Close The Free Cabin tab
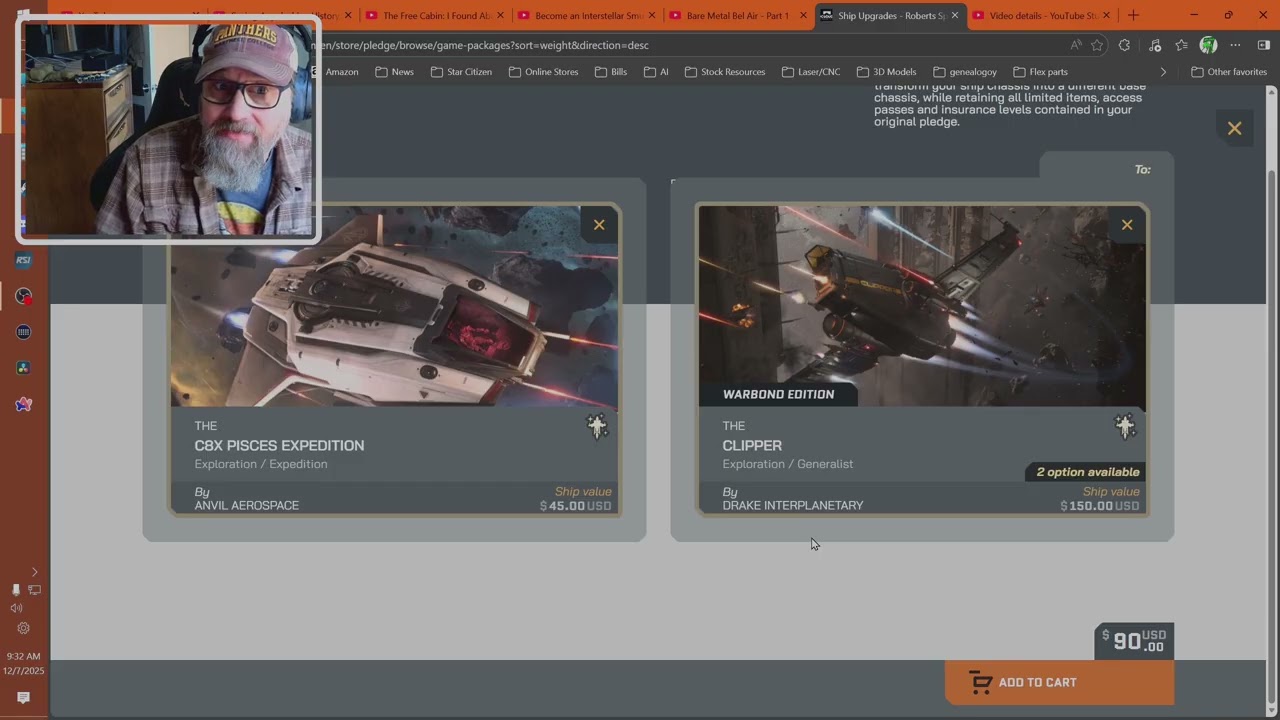Image resolution: width=1280 pixels, height=720 pixels. (500, 16)
